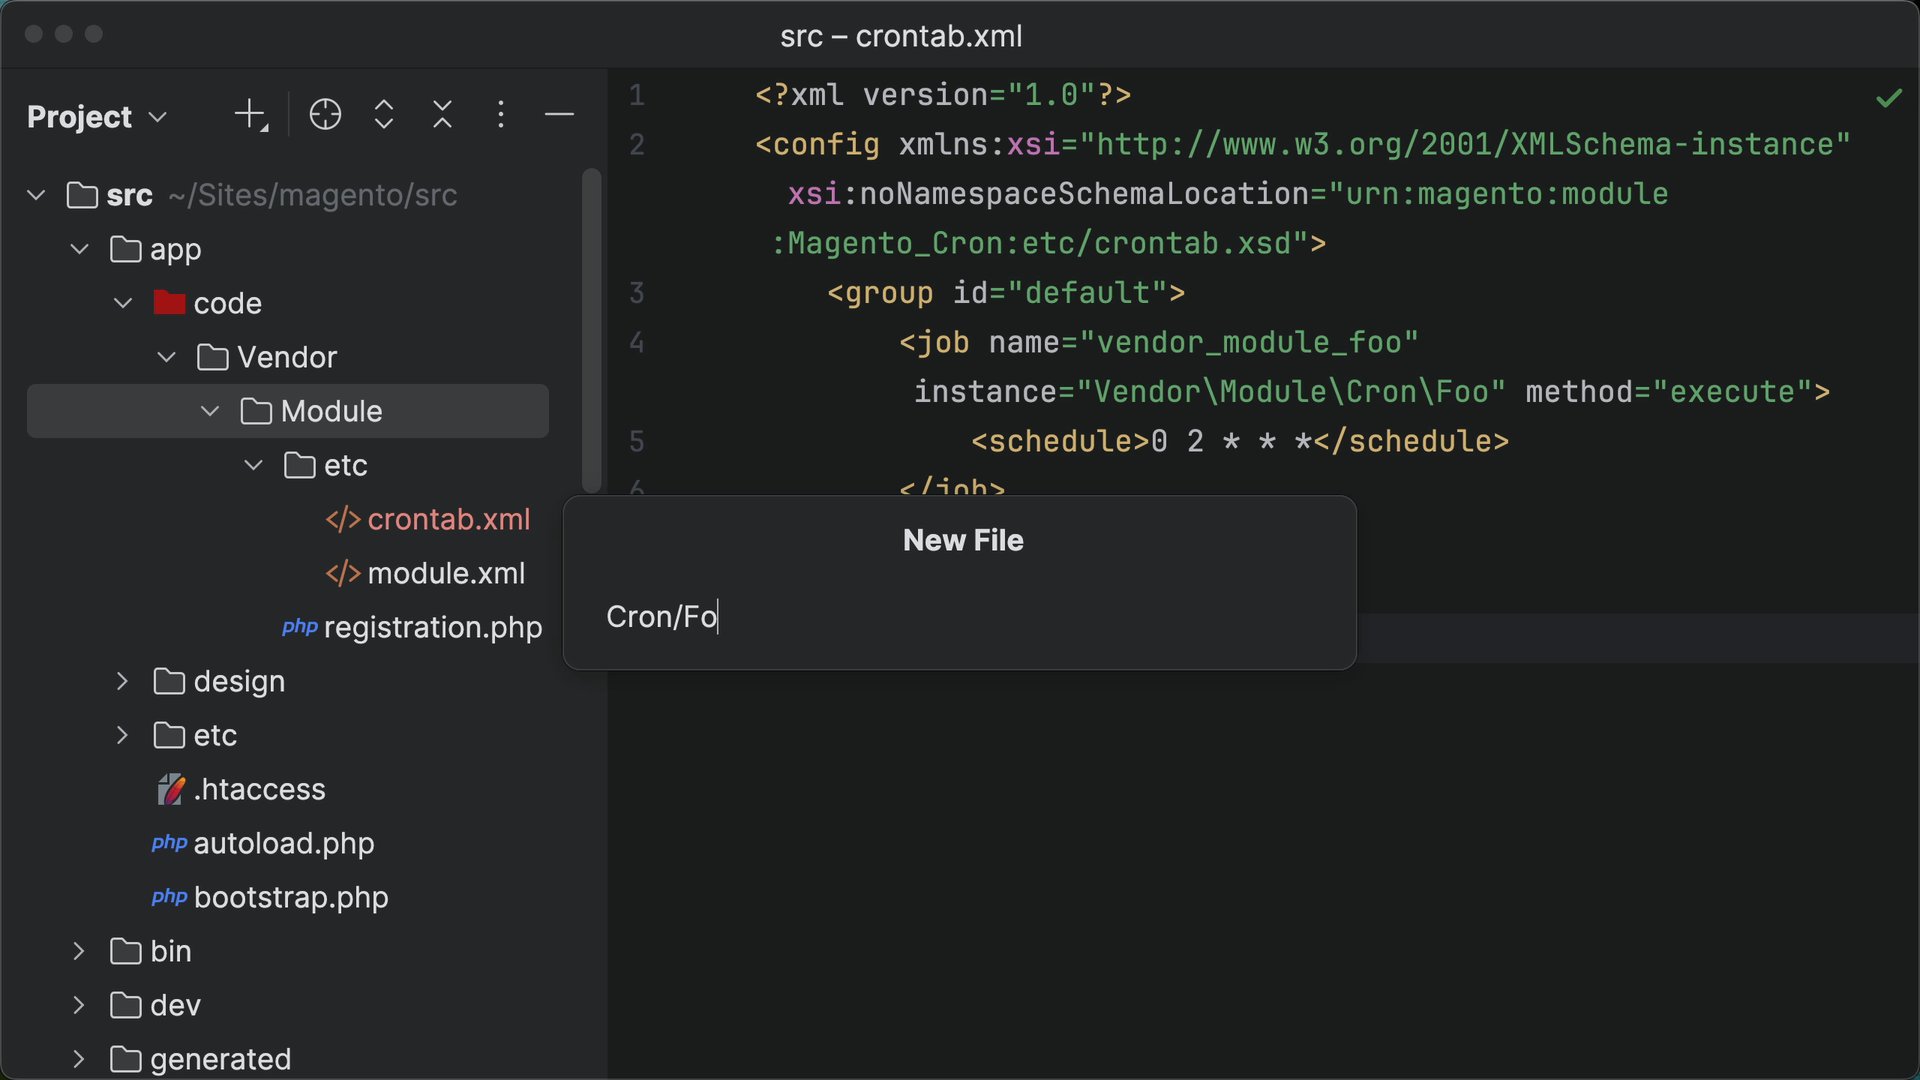The width and height of the screenshot is (1920, 1080).
Task: Collapse the app folder
Action: pyautogui.click(x=80, y=249)
